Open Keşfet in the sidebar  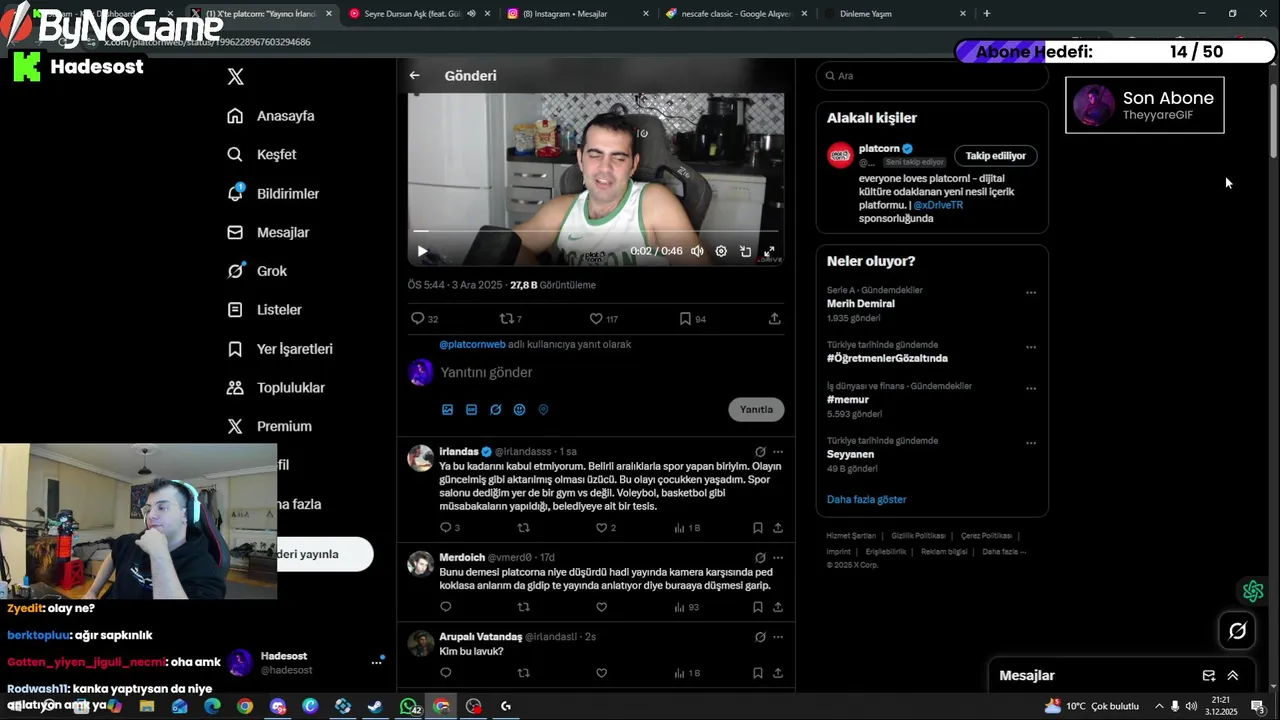[x=261, y=155]
